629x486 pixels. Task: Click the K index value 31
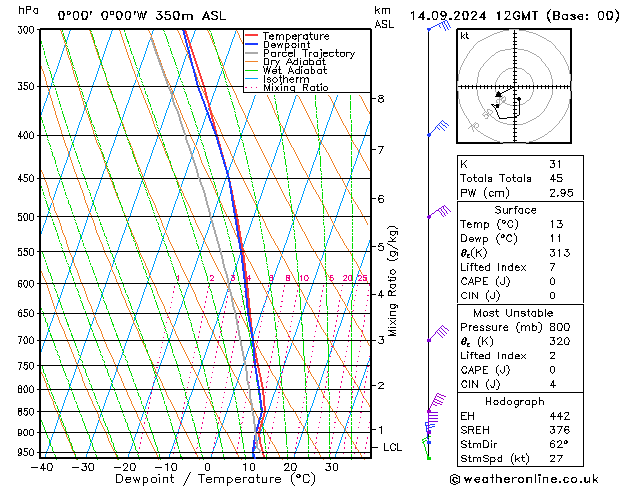[x=556, y=164]
